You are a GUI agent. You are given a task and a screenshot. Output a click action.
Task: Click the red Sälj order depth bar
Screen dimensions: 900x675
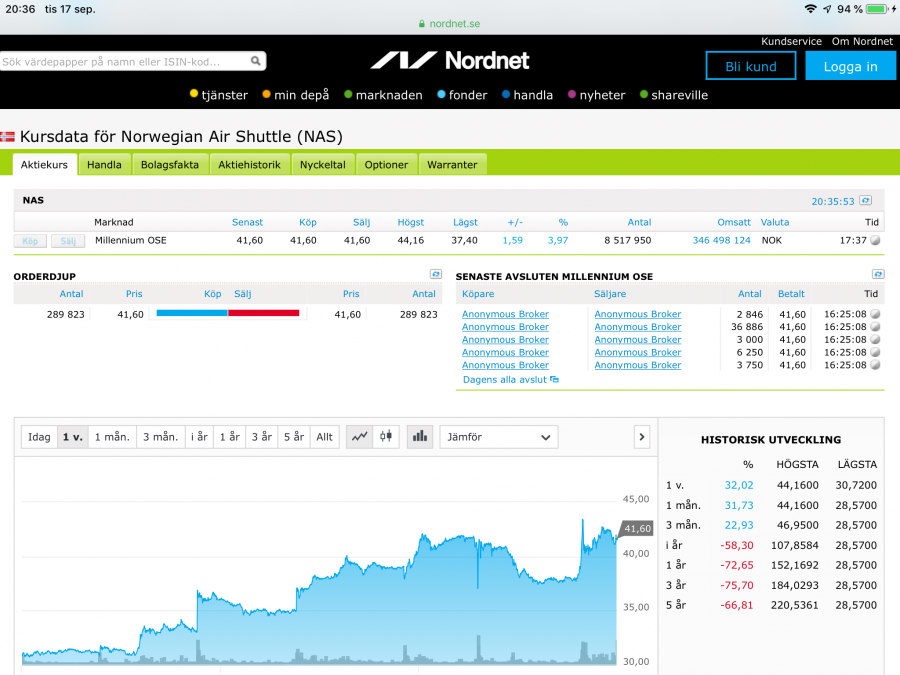point(264,313)
